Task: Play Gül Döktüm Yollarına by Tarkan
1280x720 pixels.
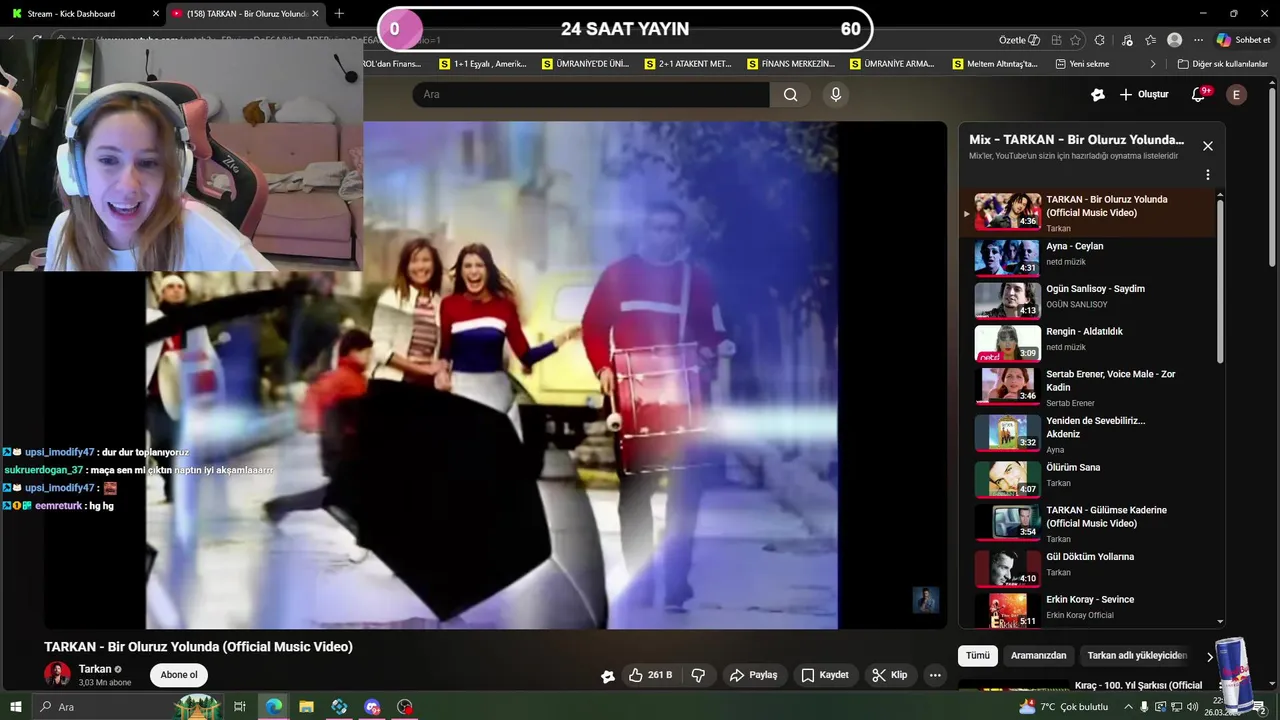Action: [x=1090, y=567]
